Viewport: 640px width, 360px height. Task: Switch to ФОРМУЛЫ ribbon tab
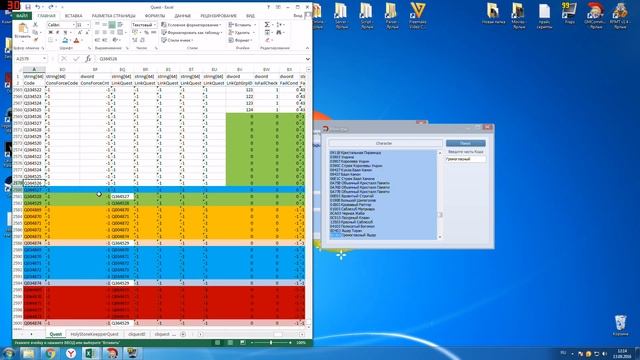pos(155,16)
